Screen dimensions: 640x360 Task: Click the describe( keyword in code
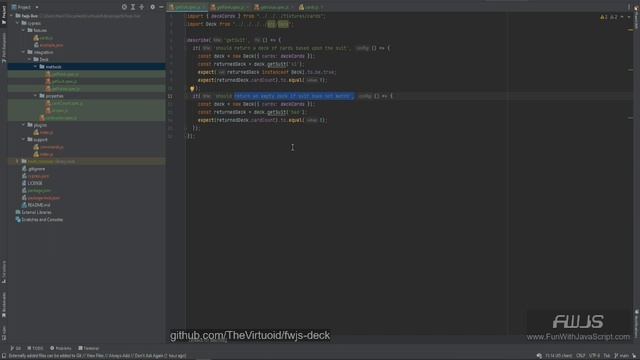click(199, 40)
